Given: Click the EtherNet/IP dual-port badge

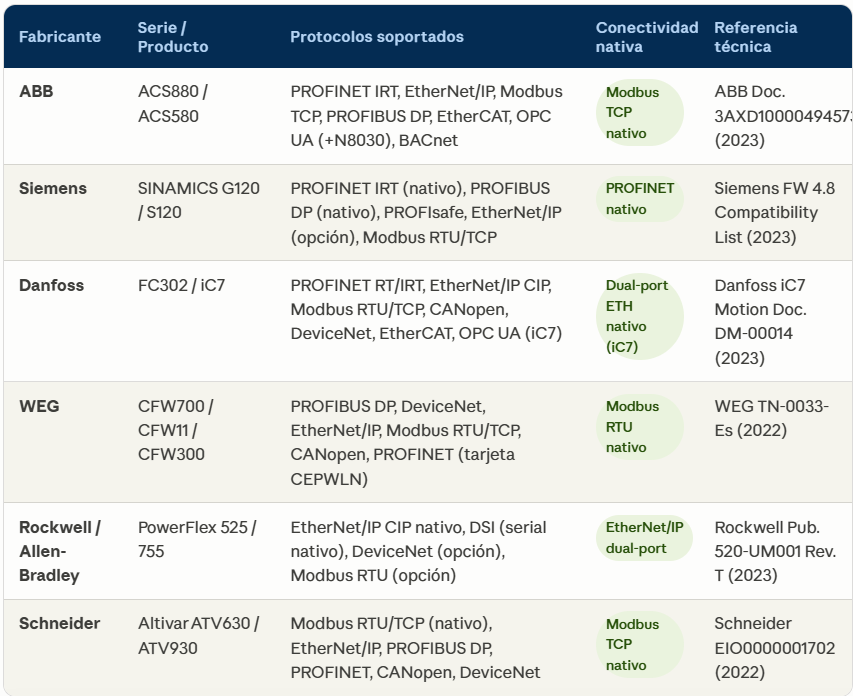Looking at the screenshot, I should pos(644,538).
